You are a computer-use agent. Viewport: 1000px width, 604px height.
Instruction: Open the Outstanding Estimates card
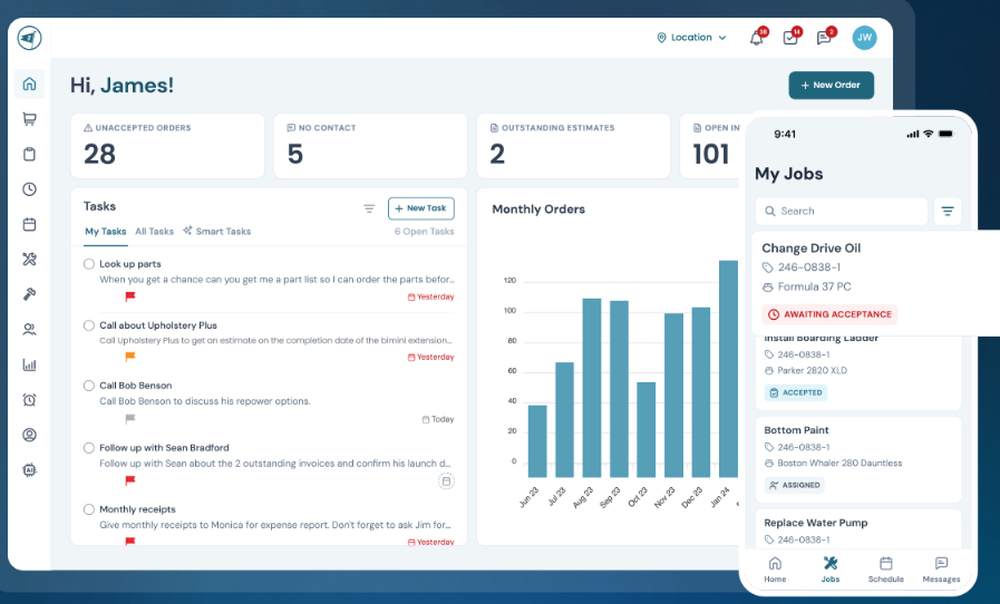pyautogui.click(x=573, y=146)
